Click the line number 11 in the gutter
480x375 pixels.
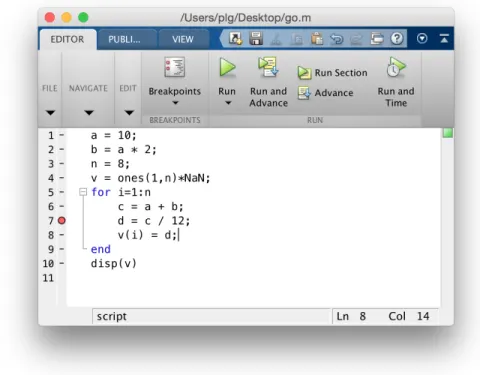pos(48,278)
